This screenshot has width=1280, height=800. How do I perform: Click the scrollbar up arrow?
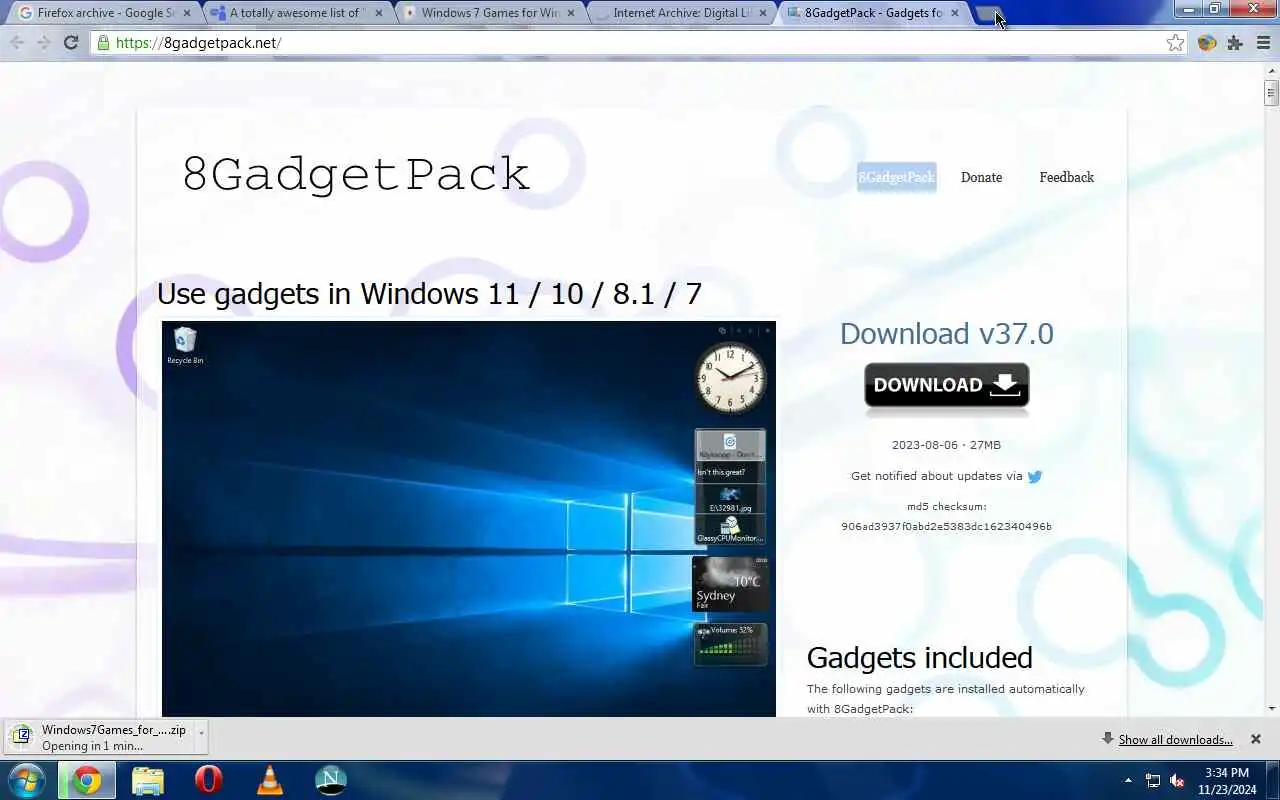pos(1271,71)
